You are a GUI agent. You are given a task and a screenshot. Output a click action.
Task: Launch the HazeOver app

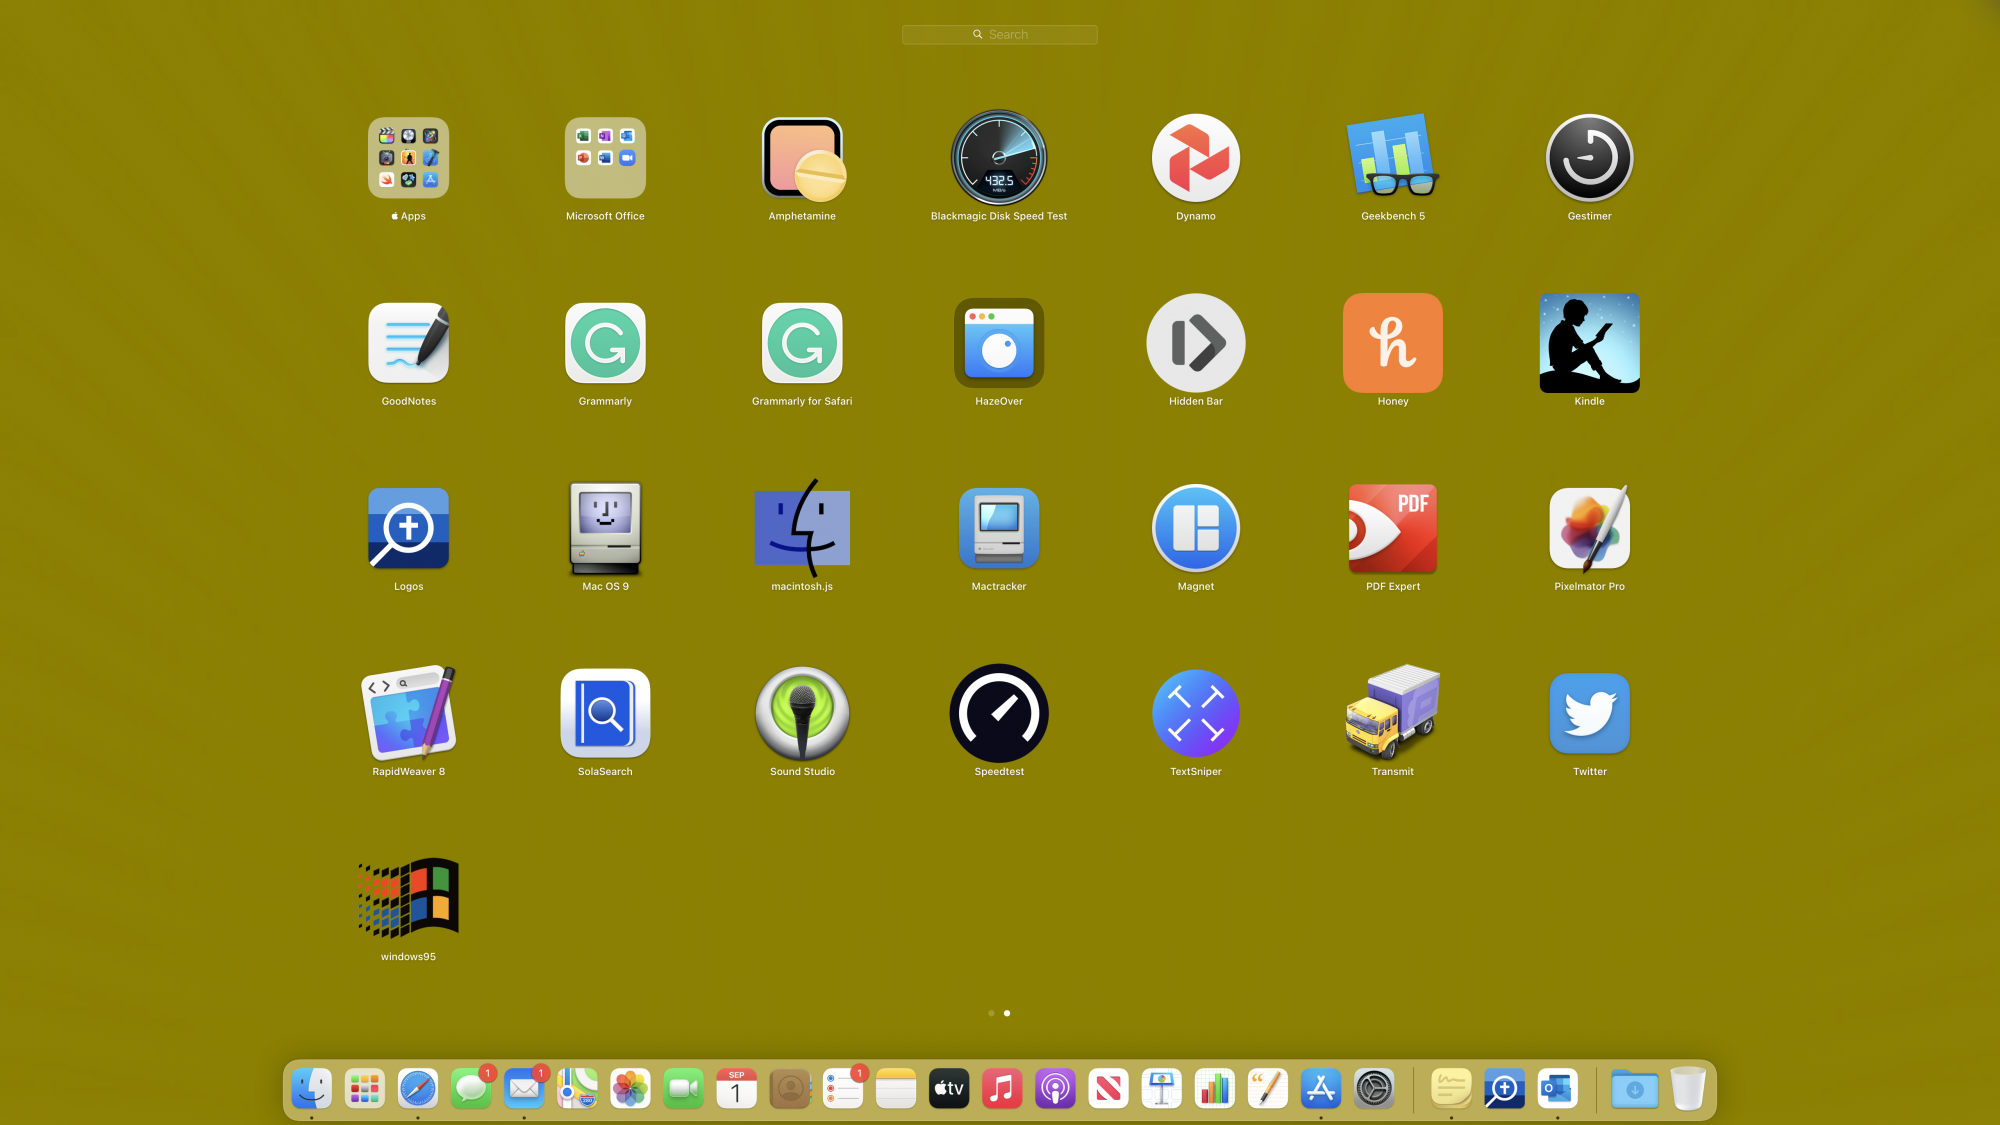click(998, 344)
